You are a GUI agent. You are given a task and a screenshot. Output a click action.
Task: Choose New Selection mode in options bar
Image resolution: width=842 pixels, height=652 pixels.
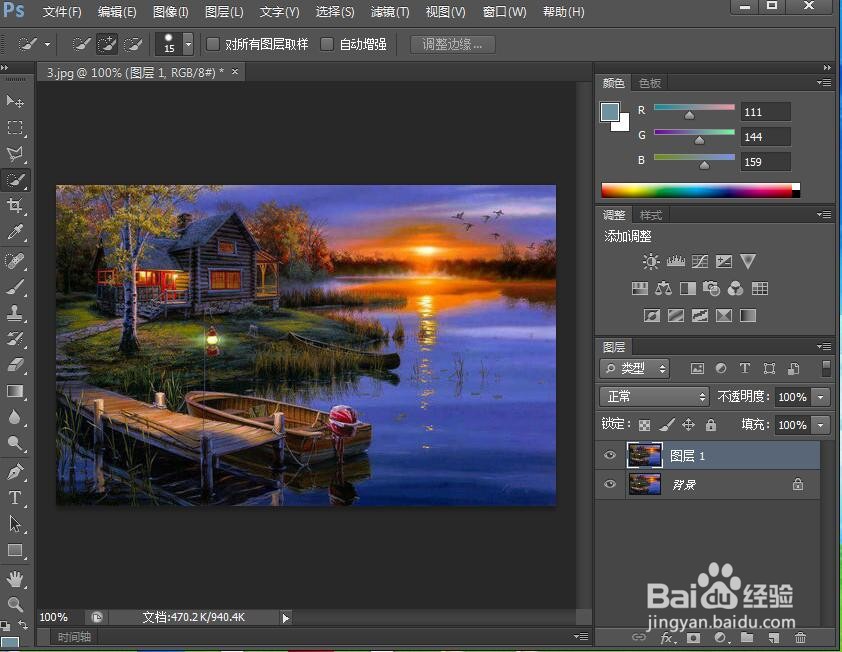pyautogui.click(x=81, y=44)
